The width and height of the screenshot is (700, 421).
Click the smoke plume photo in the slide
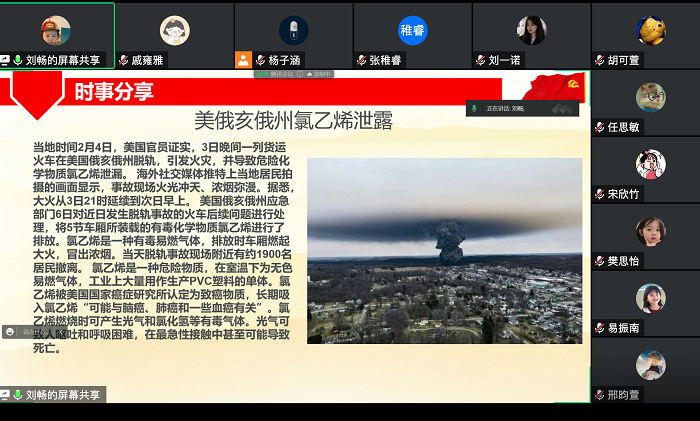(444, 251)
